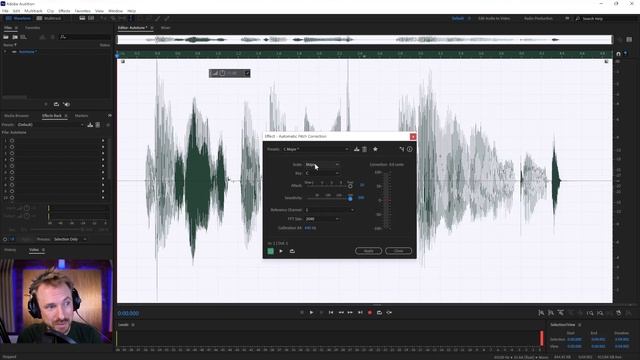Toggle green effect power button in dialog
This screenshot has width=640, height=360.
pyautogui.click(x=270, y=251)
